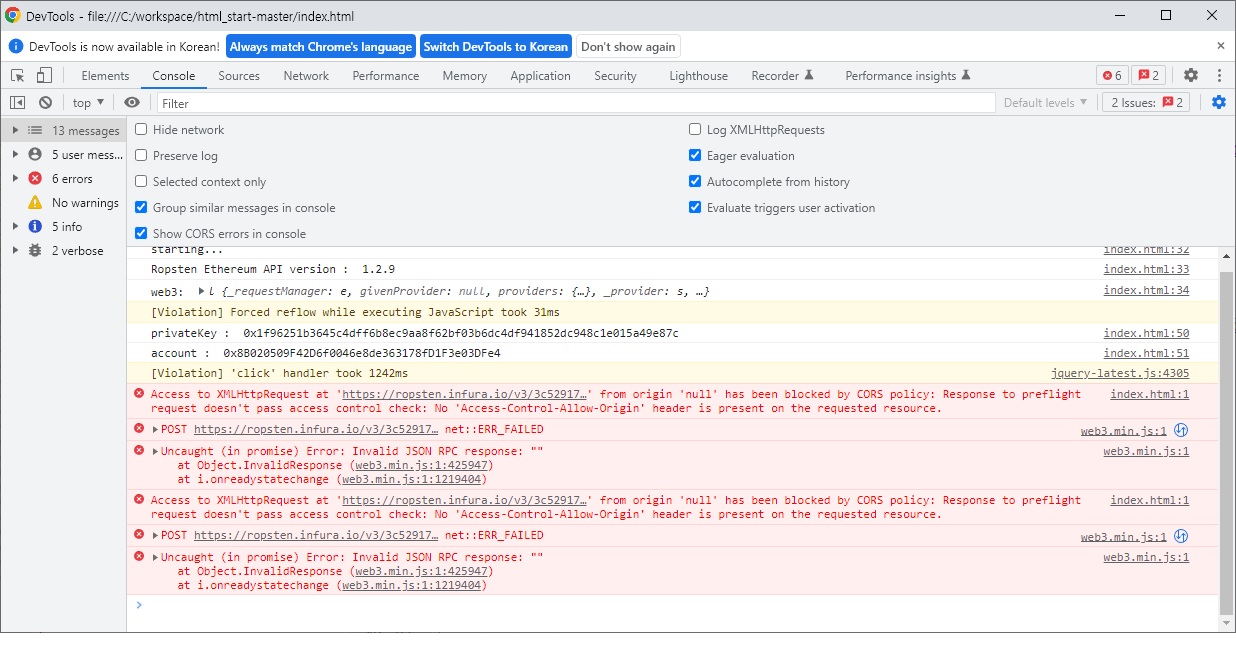Uncheck Eager evaluation checkbox
The width and height of the screenshot is (1236, 648).
(695, 156)
